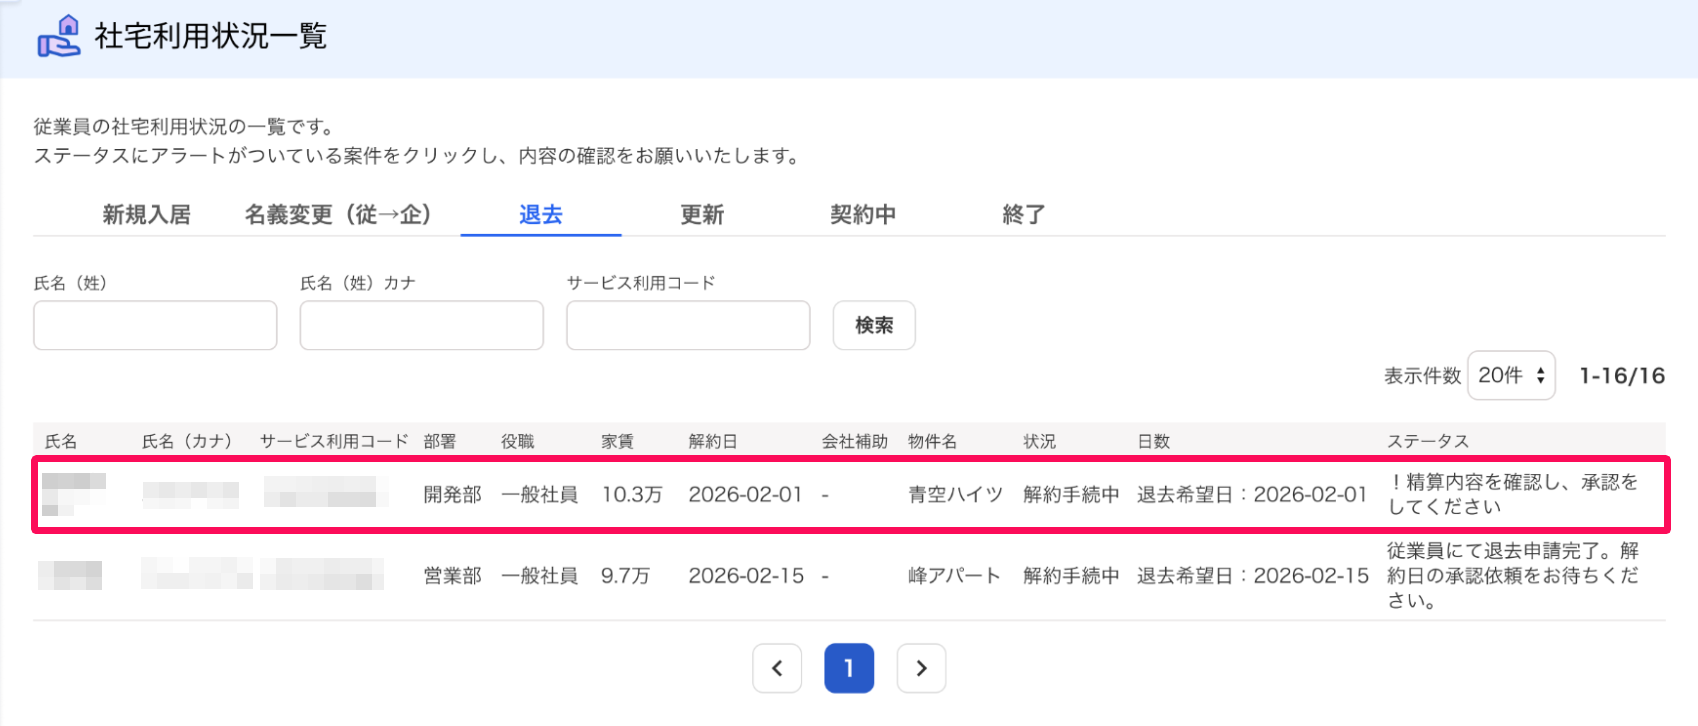Click rent value 9.7万
Image resolution: width=1698 pixels, height=726 pixels.
click(626, 576)
